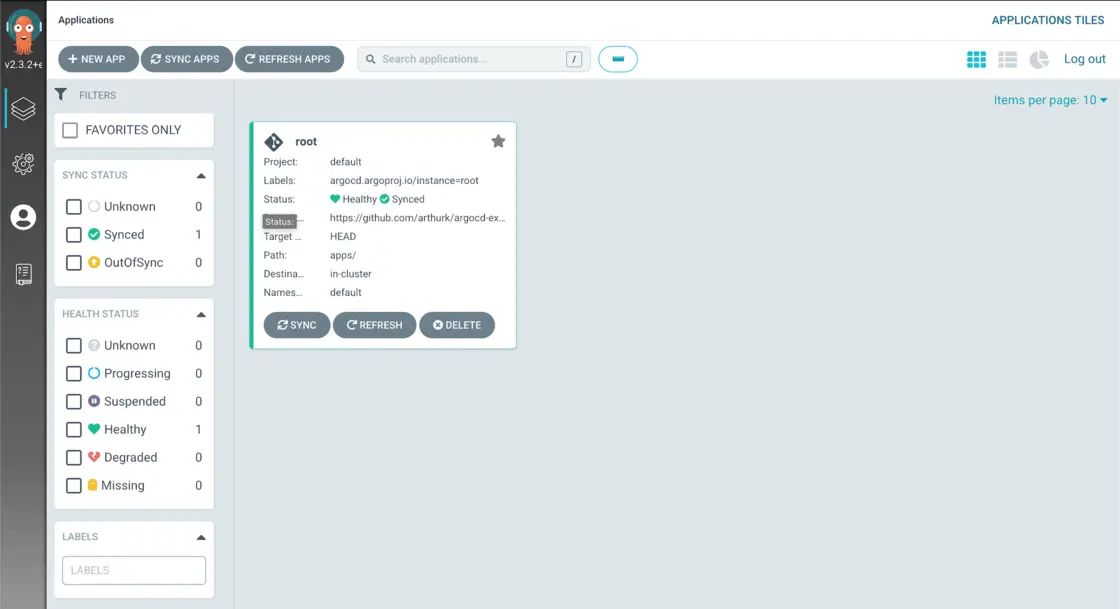Click the New App button

pyautogui.click(x=98, y=59)
